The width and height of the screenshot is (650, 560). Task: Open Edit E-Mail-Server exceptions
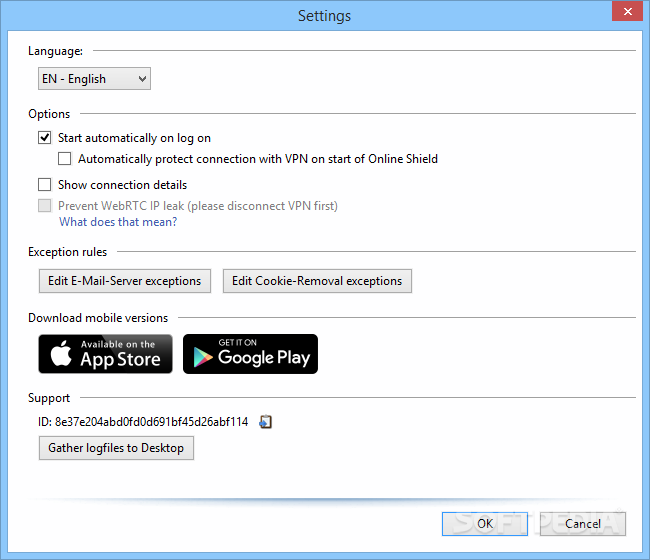[125, 281]
